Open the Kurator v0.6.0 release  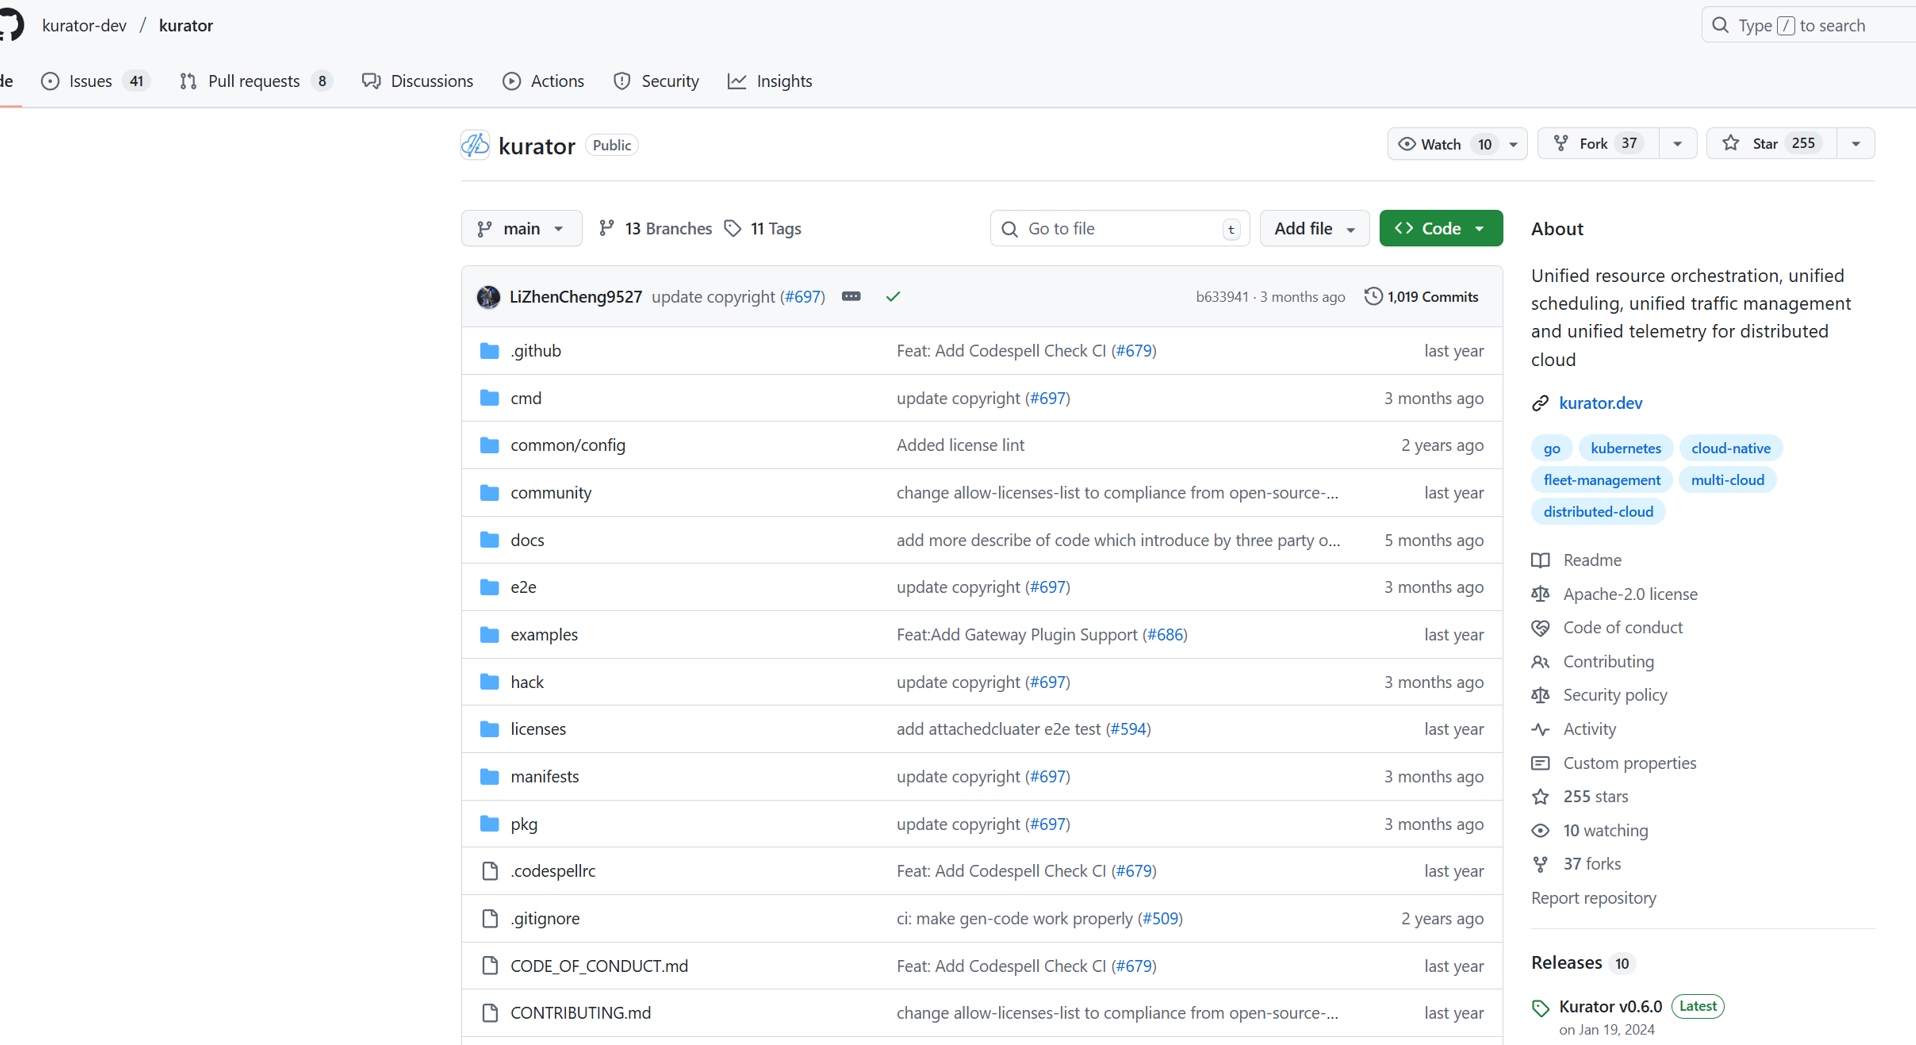click(1610, 1006)
